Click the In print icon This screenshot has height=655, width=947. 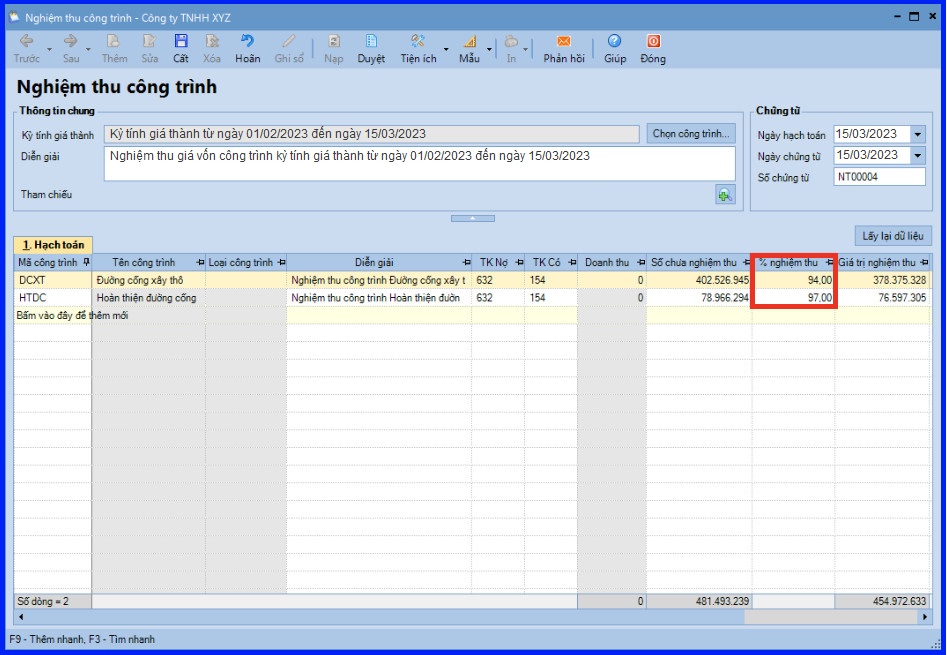(511, 41)
